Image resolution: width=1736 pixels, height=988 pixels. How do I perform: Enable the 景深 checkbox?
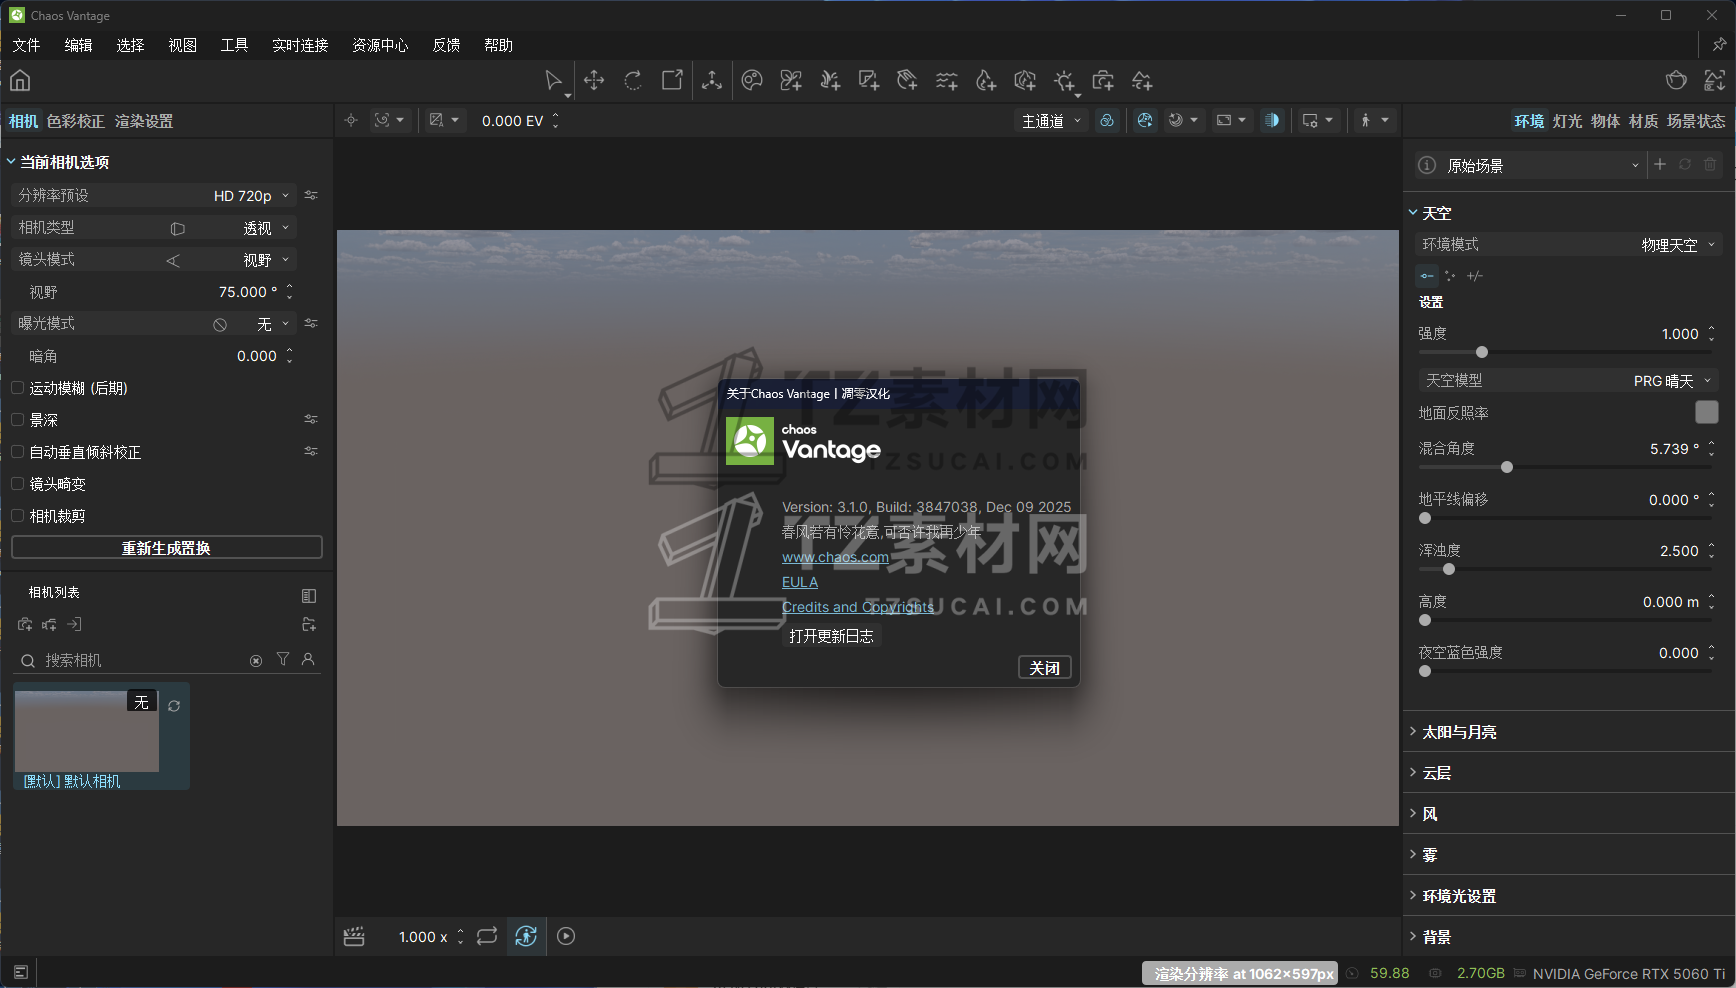17,420
